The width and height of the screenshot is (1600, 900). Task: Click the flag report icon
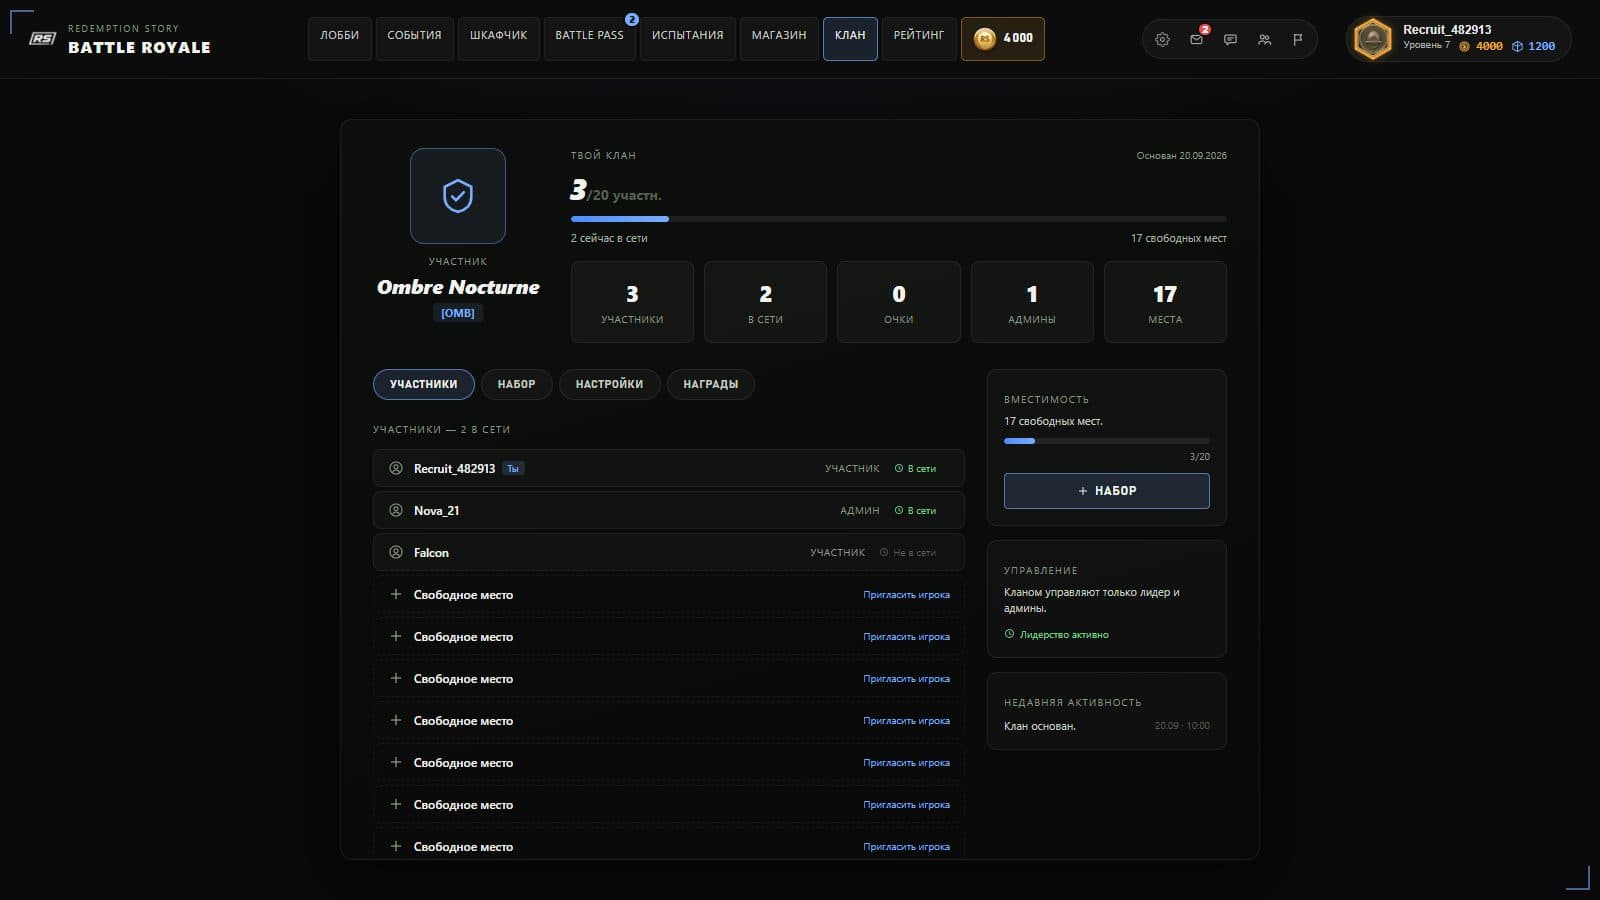click(1298, 40)
